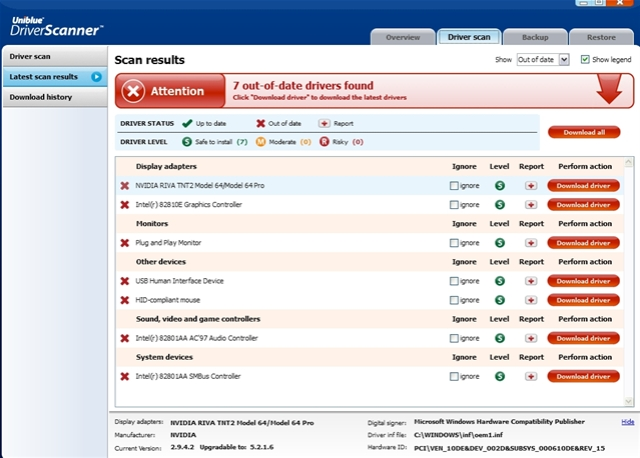Switch to the Driver scan tab

pyautogui.click(x=469, y=37)
